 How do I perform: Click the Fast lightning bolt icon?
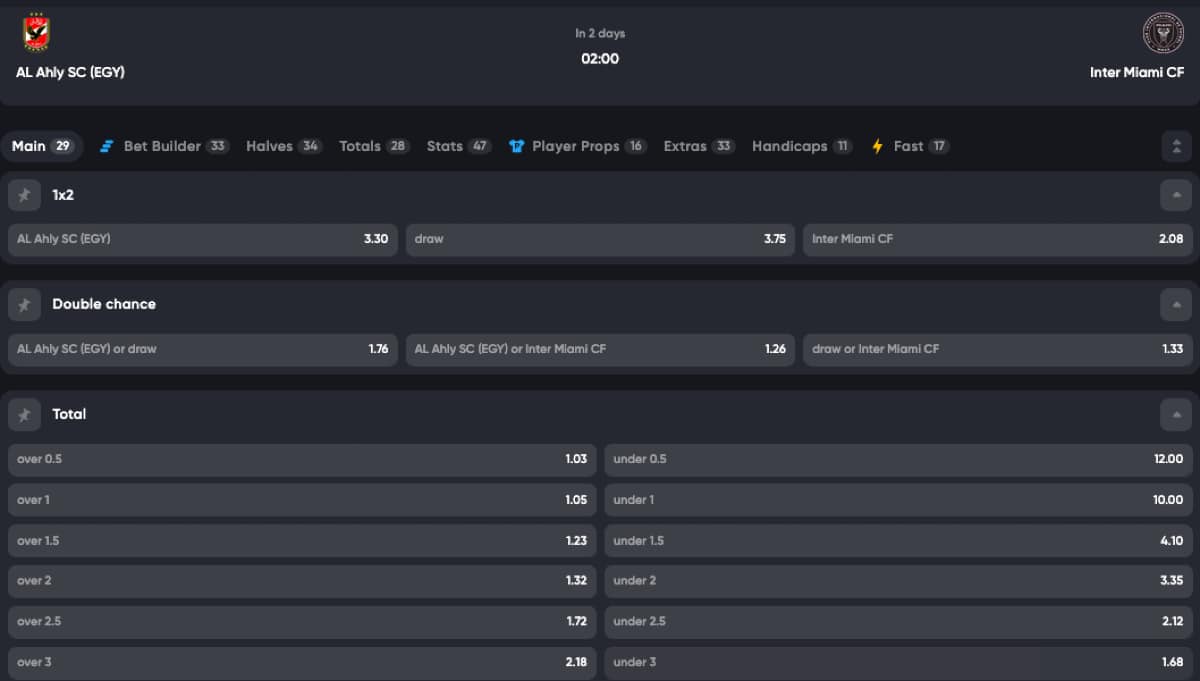[878, 146]
